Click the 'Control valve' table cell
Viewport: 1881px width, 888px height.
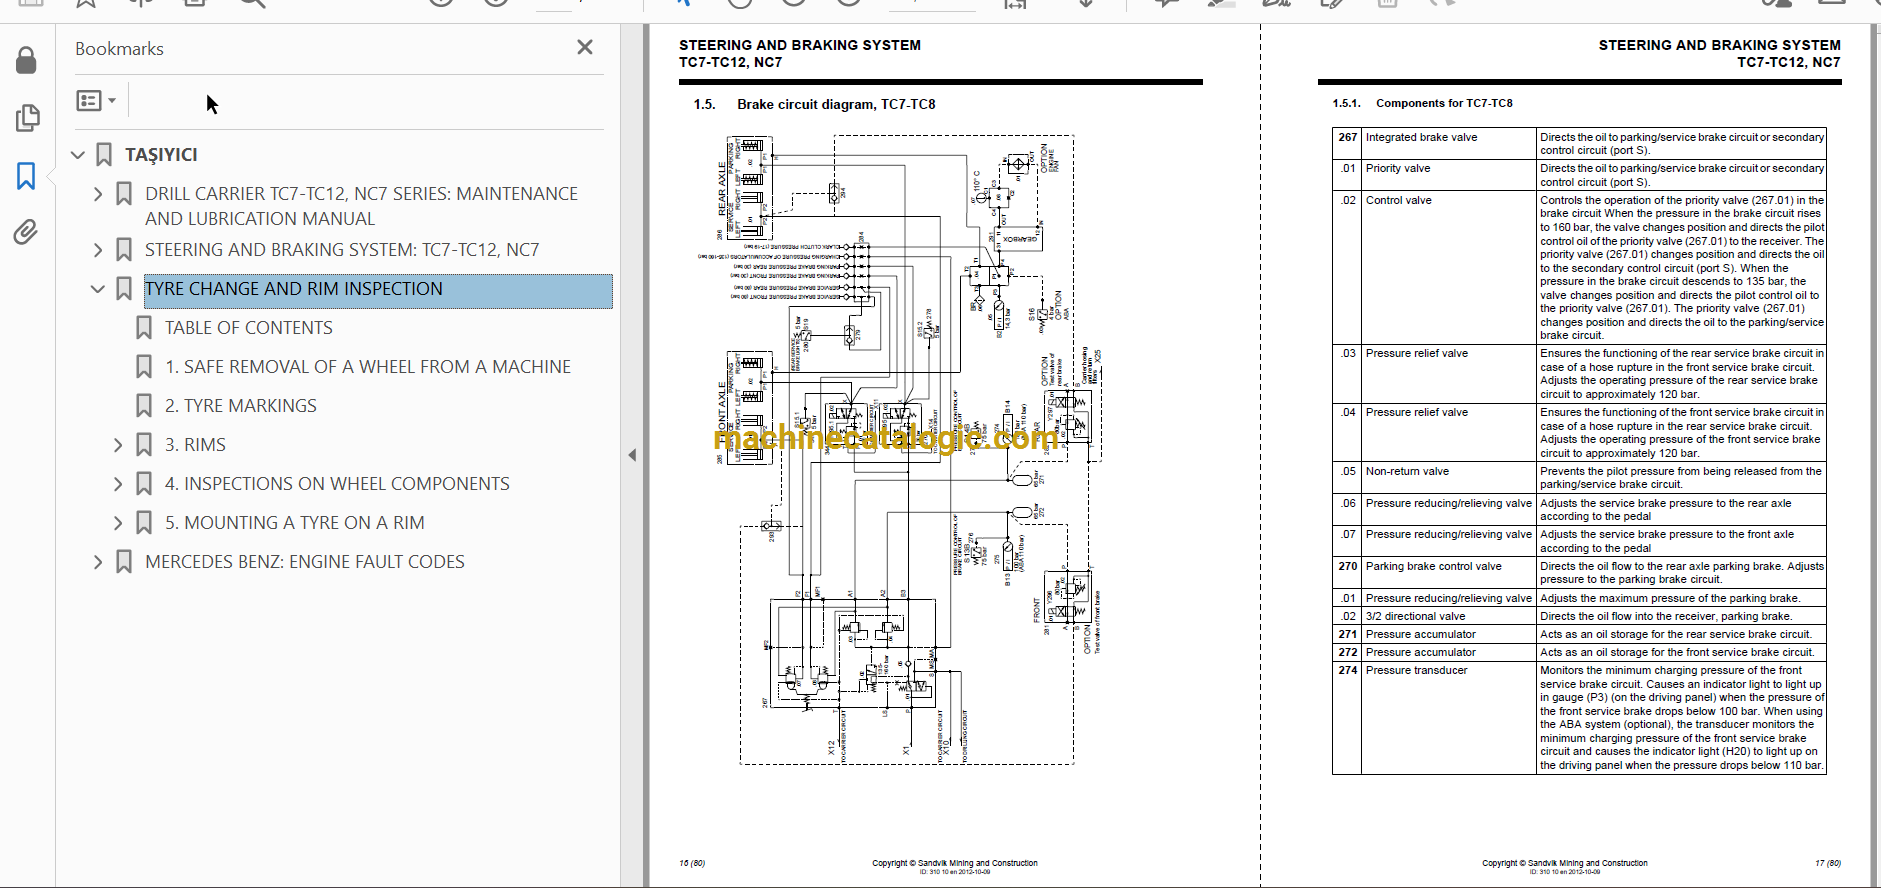click(1448, 268)
